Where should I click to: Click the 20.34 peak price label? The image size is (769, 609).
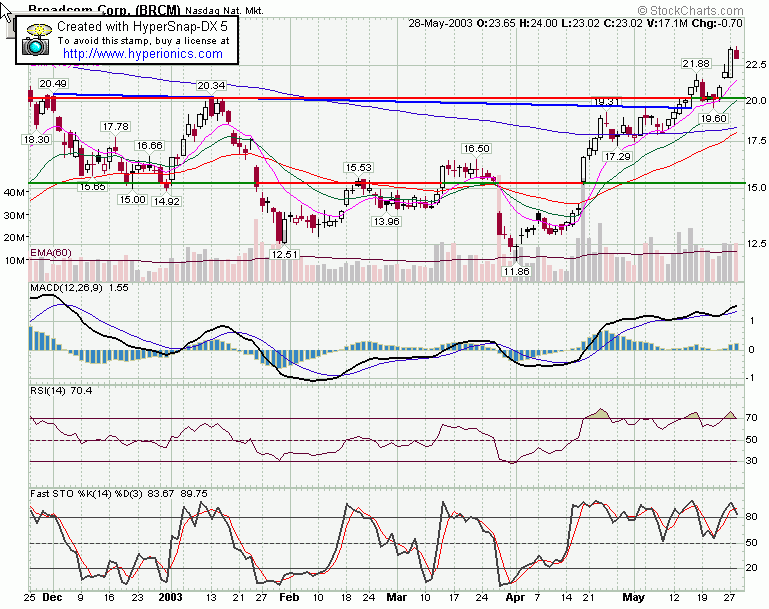pyautogui.click(x=211, y=86)
